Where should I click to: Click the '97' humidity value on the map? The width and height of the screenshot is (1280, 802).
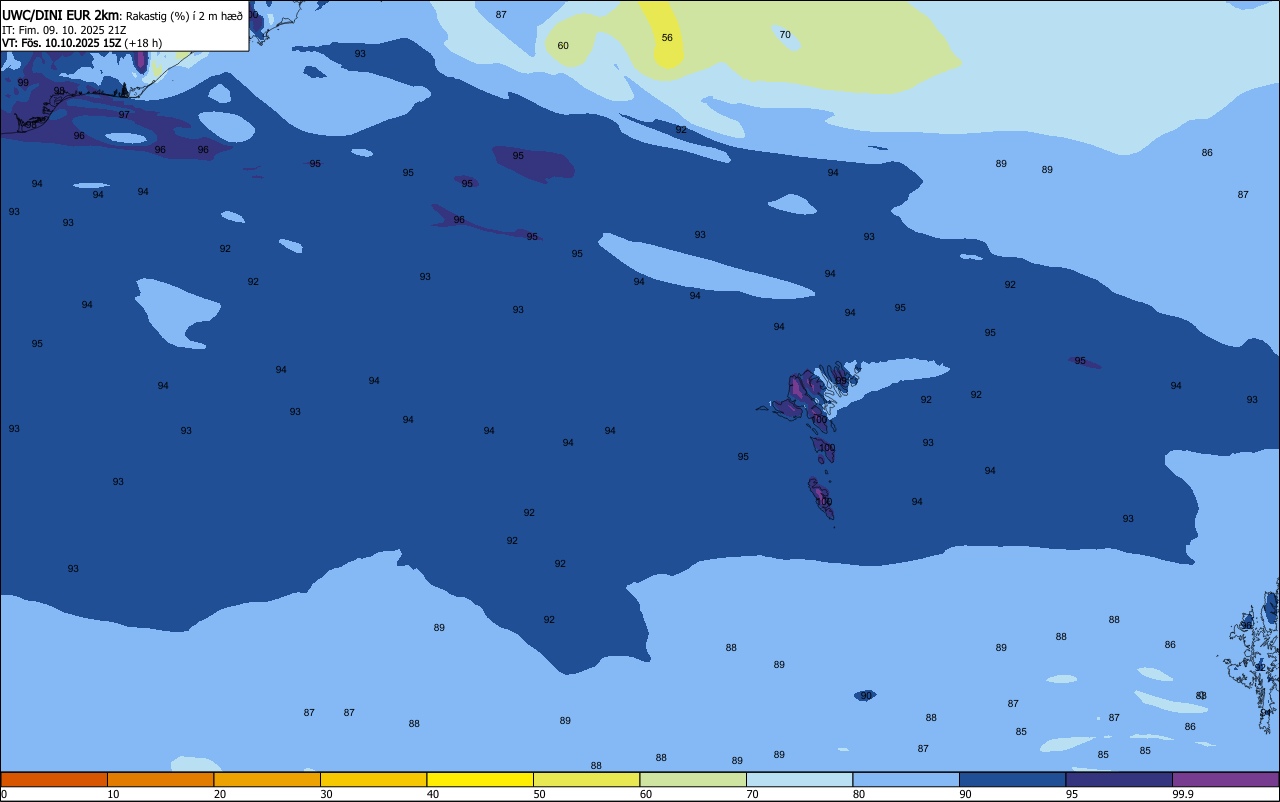124,115
